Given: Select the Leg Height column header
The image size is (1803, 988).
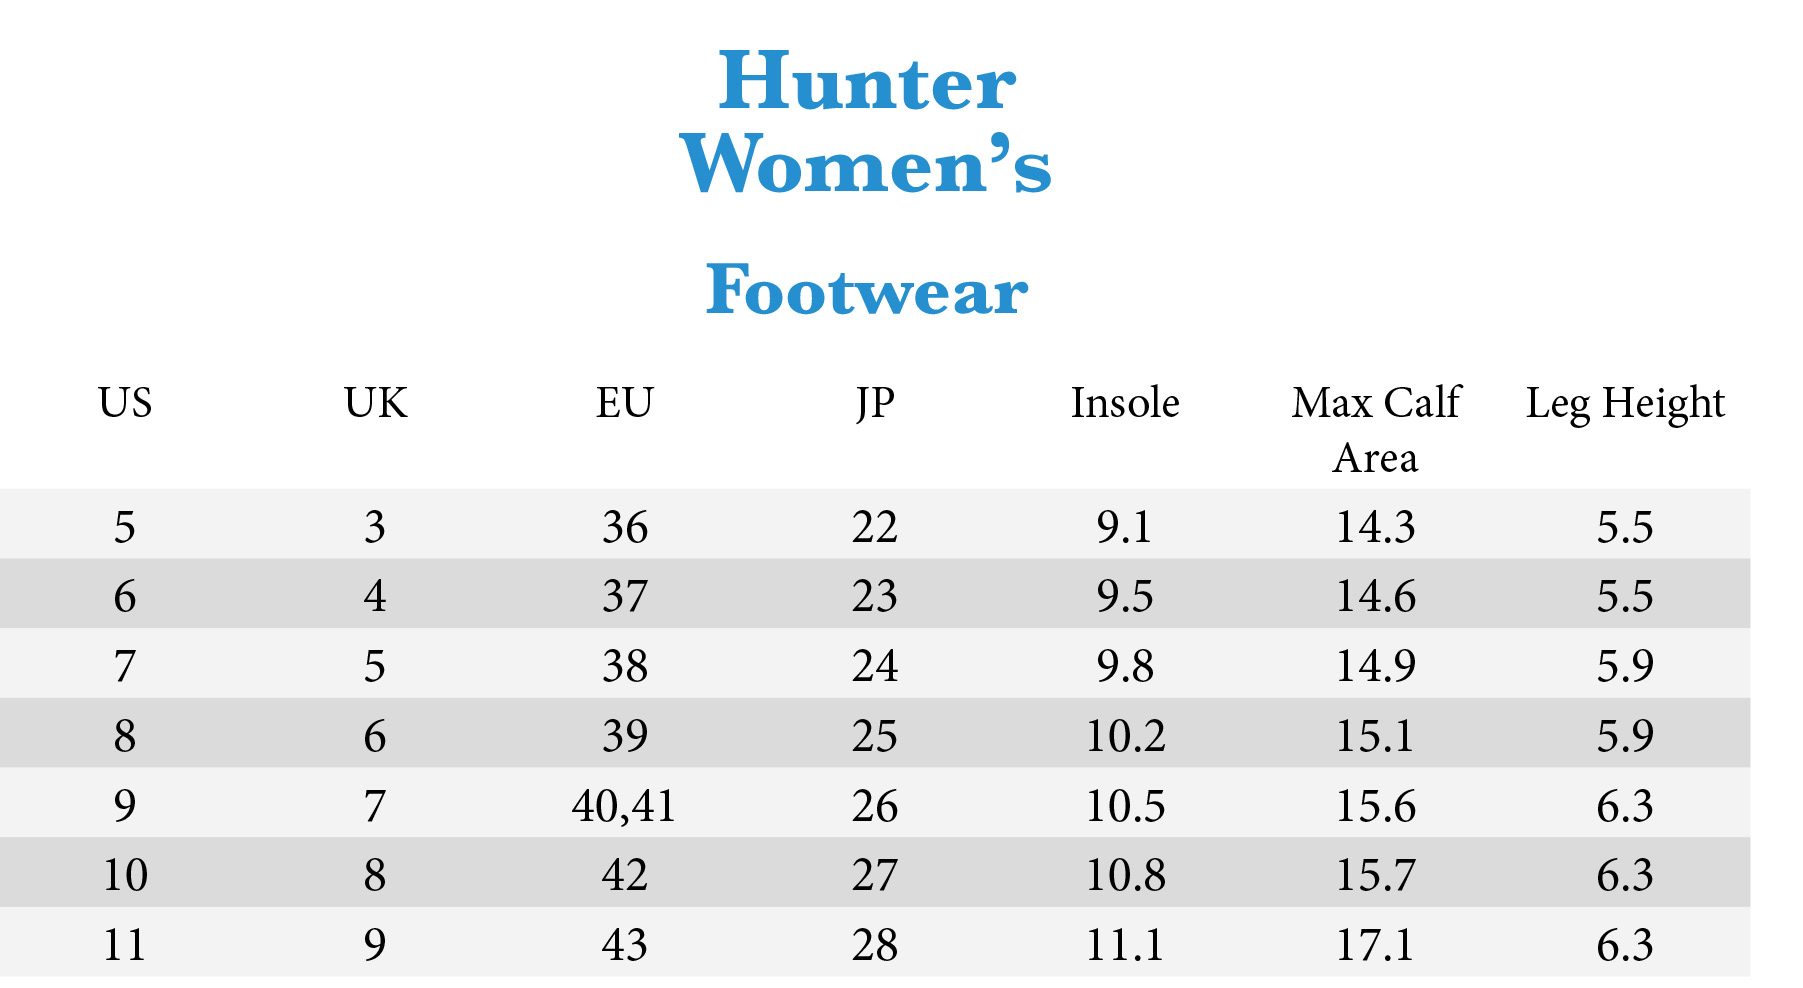Looking at the screenshot, I should coord(1625,405).
